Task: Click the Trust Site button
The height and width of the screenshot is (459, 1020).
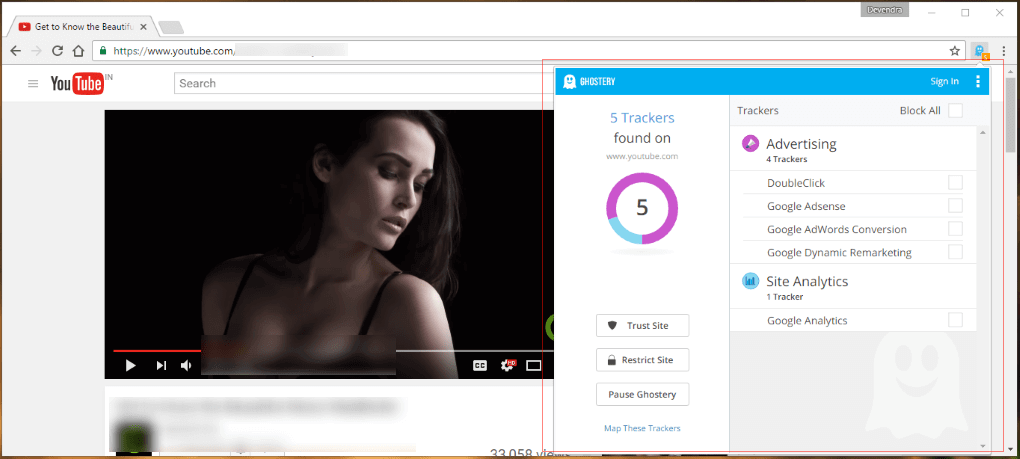Action: [x=642, y=326]
